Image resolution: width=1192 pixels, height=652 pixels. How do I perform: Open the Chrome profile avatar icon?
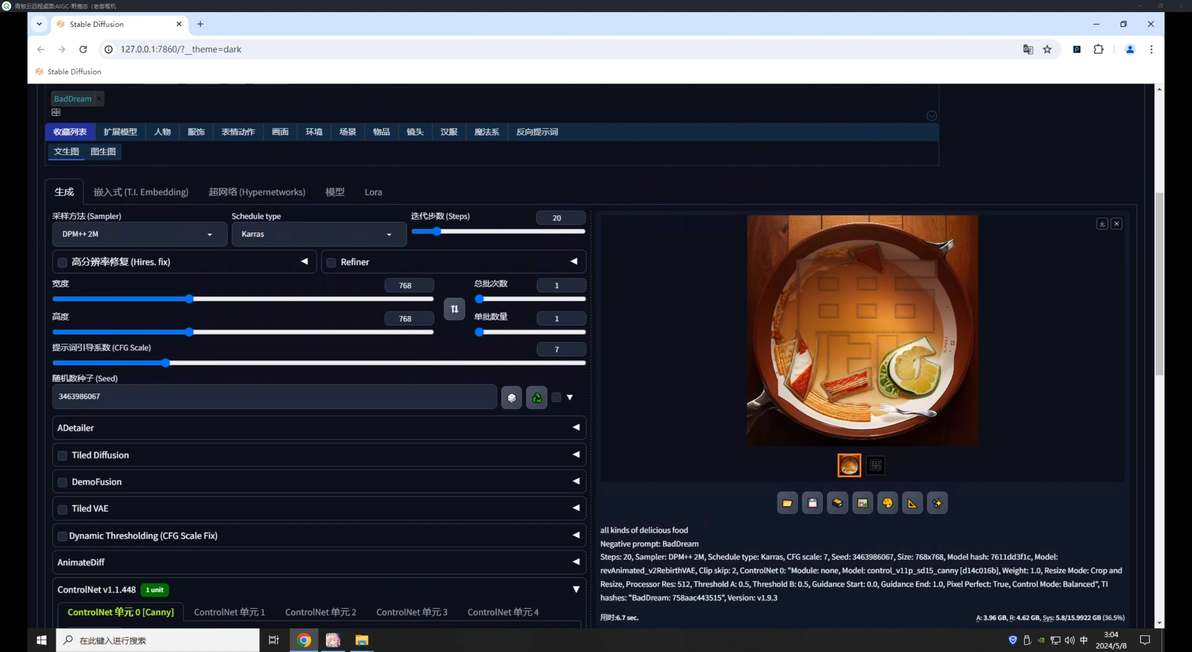tap(1130, 49)
